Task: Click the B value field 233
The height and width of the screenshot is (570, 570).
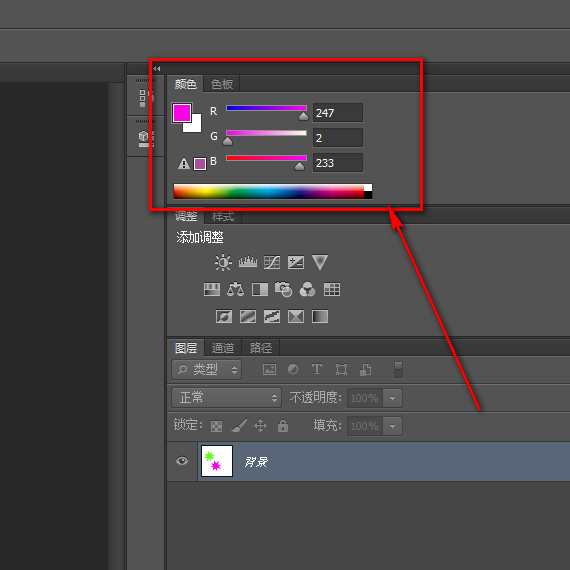Action: pyautogui.click(x=338, y=163)
